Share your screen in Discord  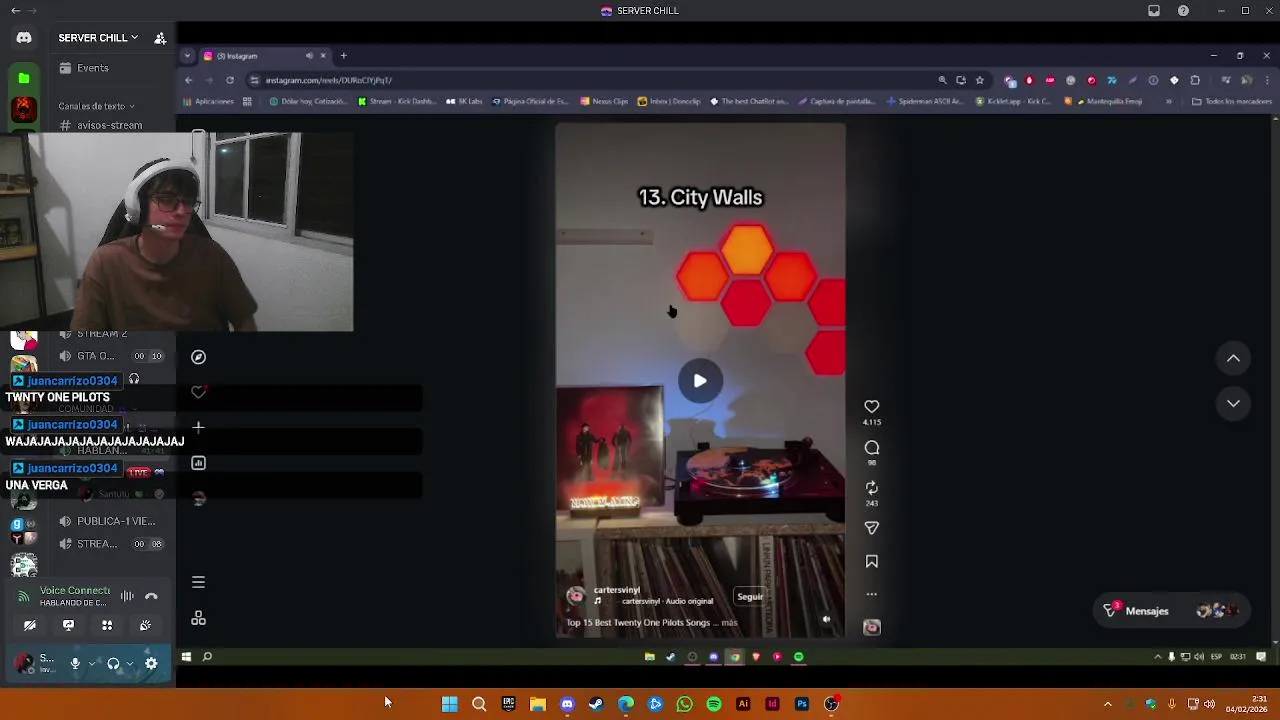(68, 625)
